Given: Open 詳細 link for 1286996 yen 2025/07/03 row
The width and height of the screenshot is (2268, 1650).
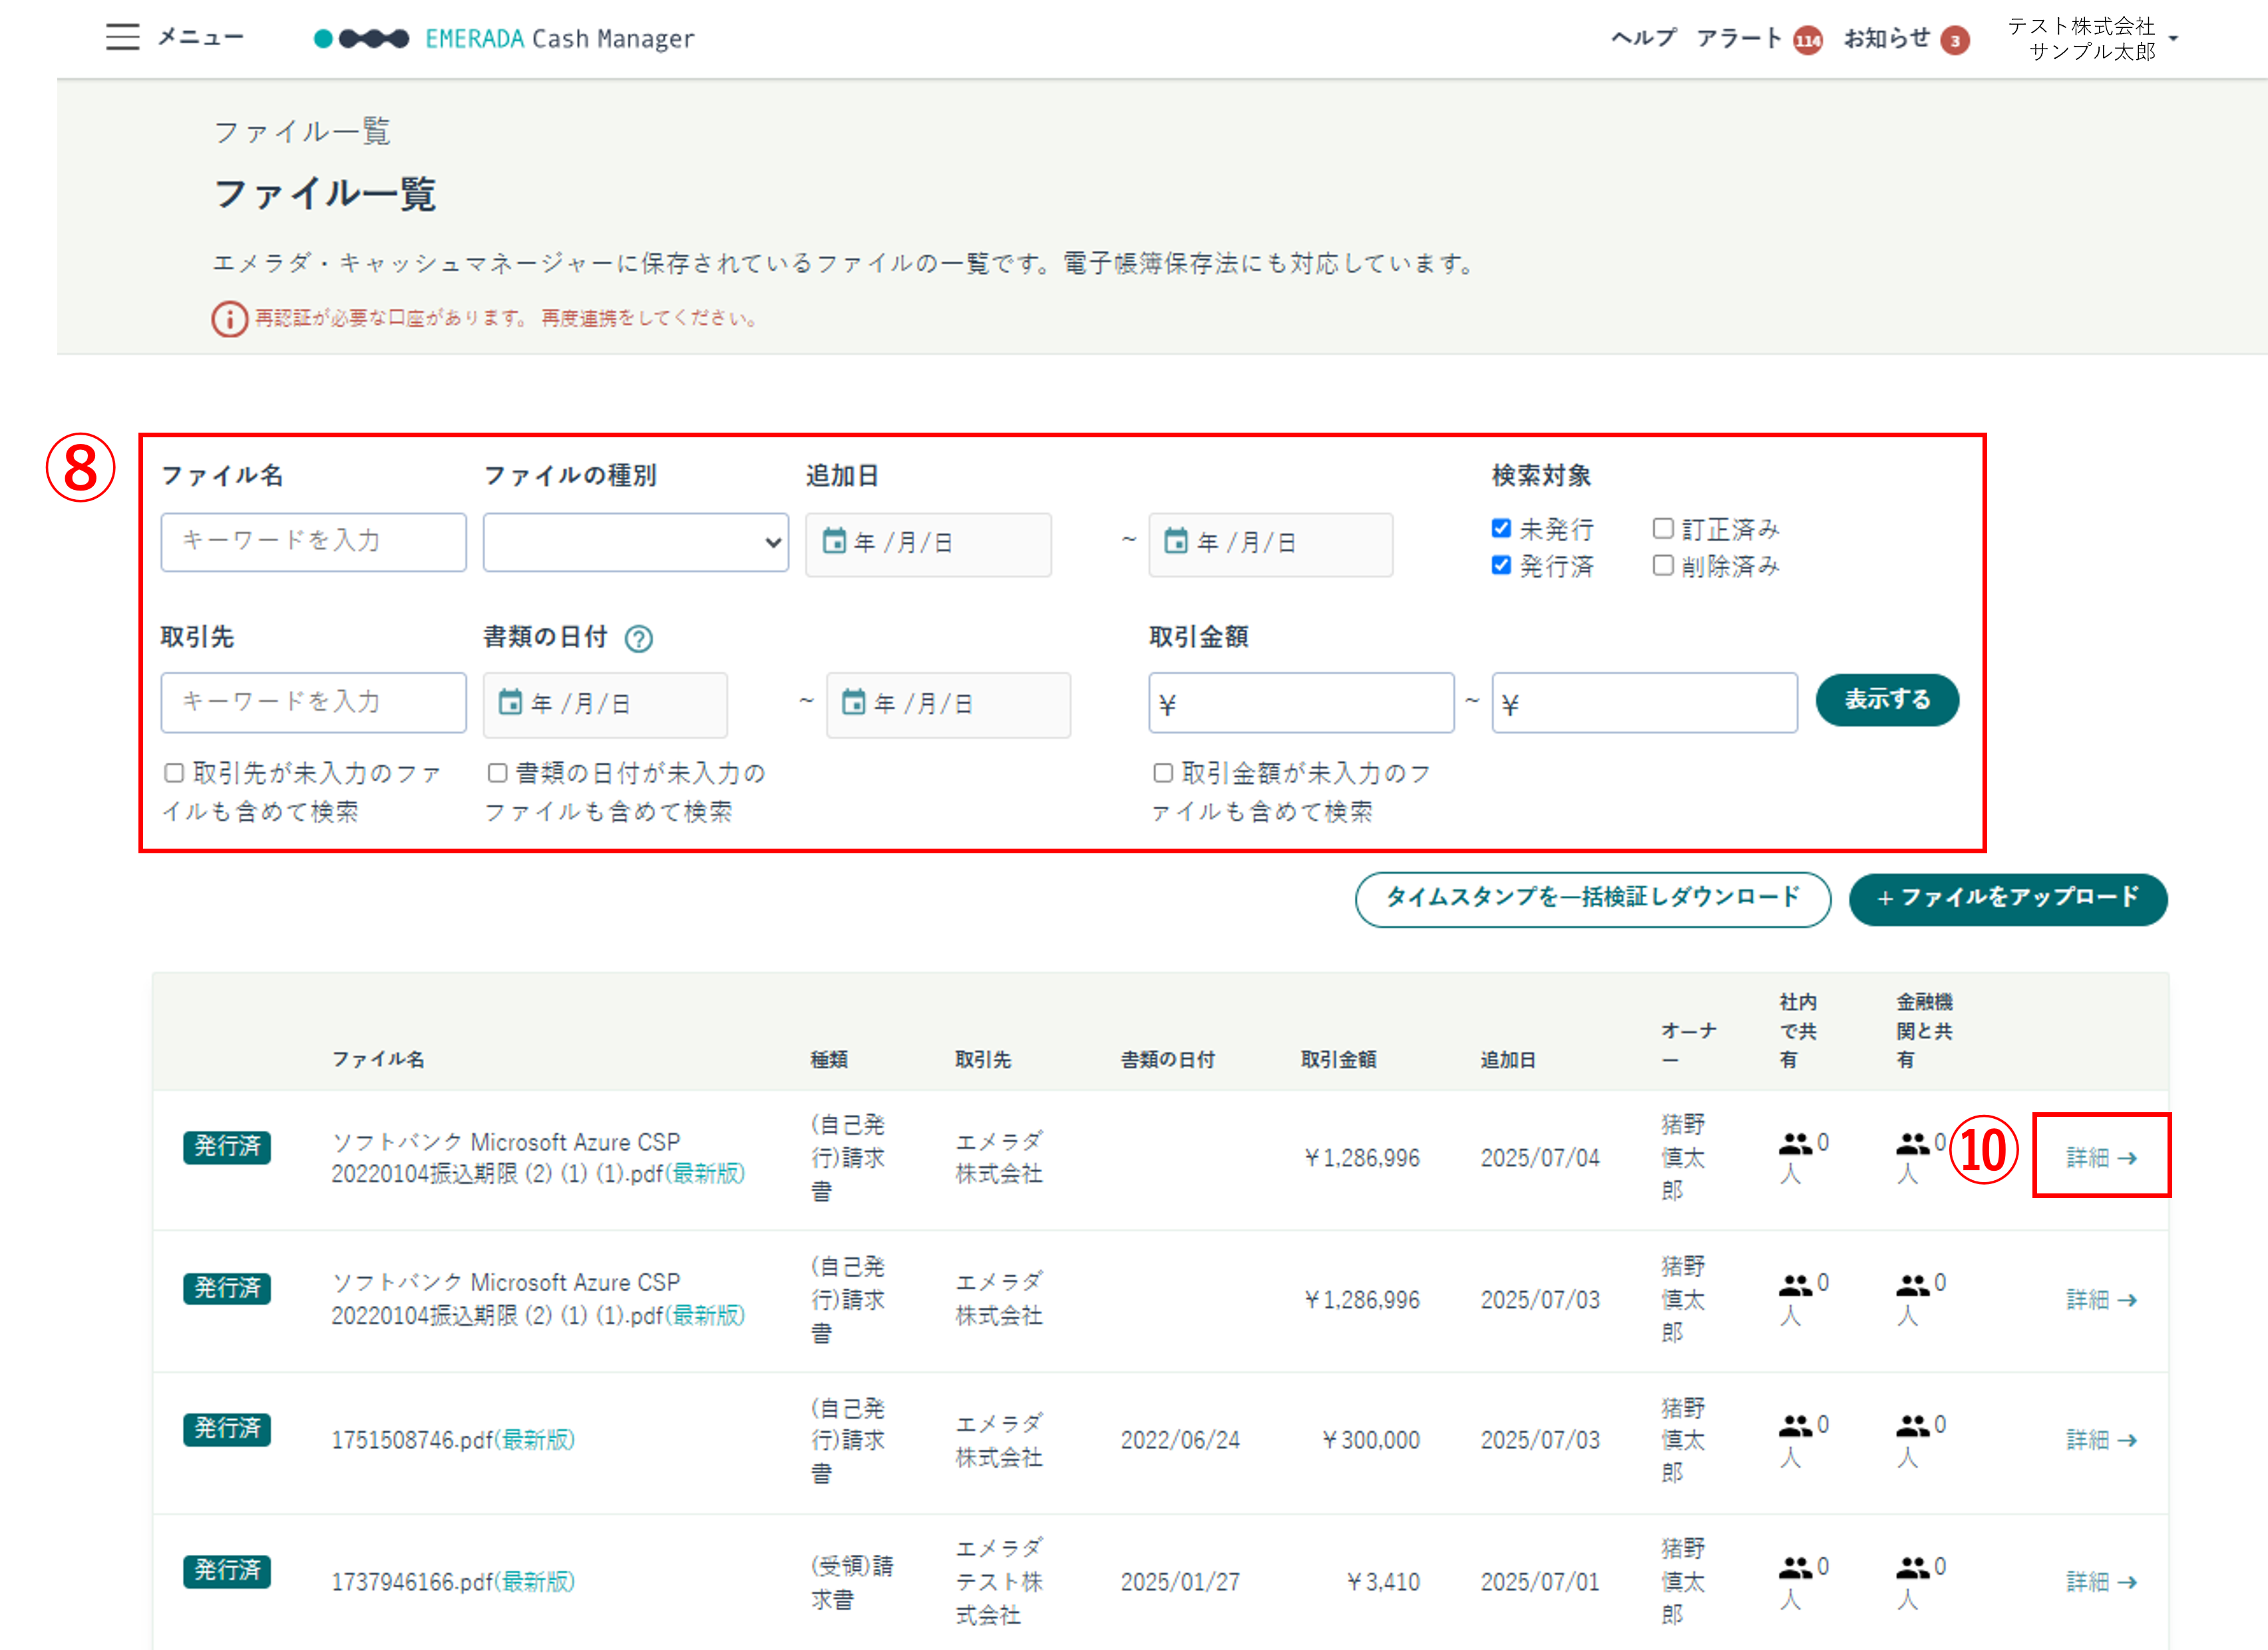Looking at the screenshot, I should coord(2102,1299).
